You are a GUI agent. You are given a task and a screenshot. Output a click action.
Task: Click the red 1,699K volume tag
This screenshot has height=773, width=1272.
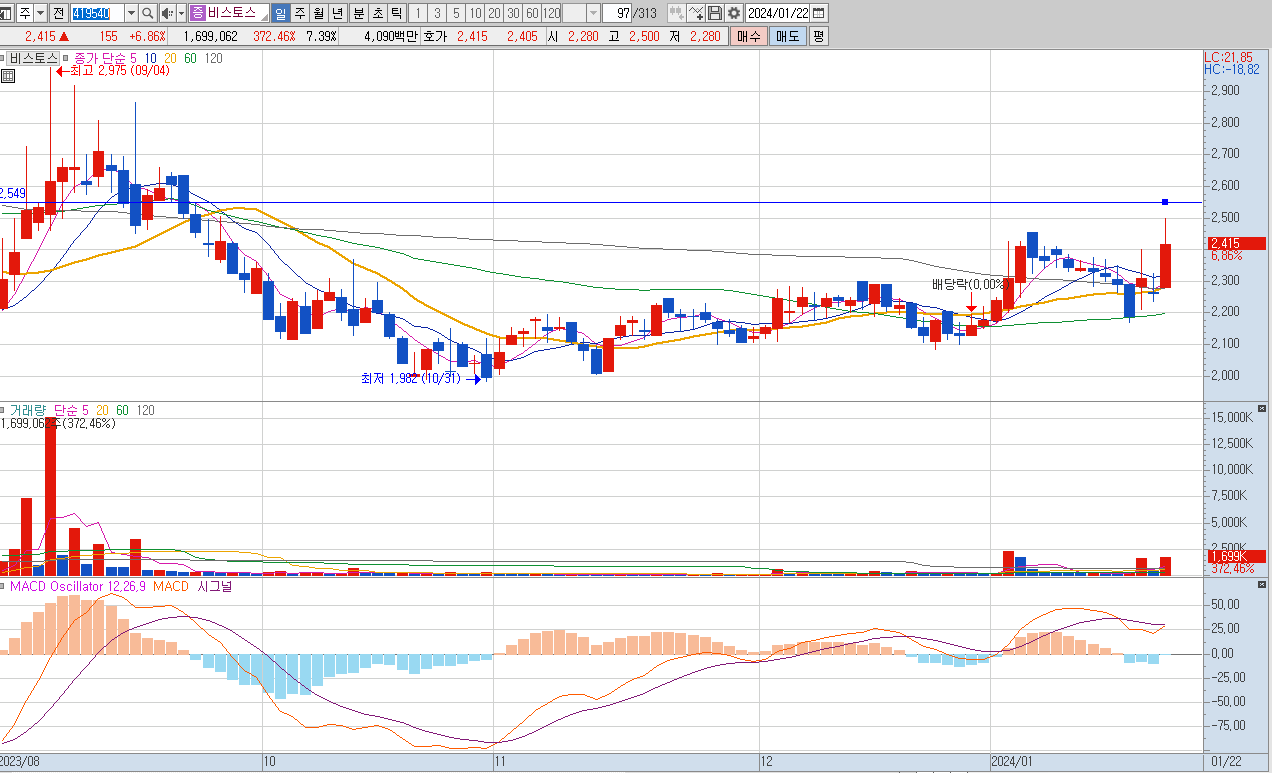[x=1236, y=556]
